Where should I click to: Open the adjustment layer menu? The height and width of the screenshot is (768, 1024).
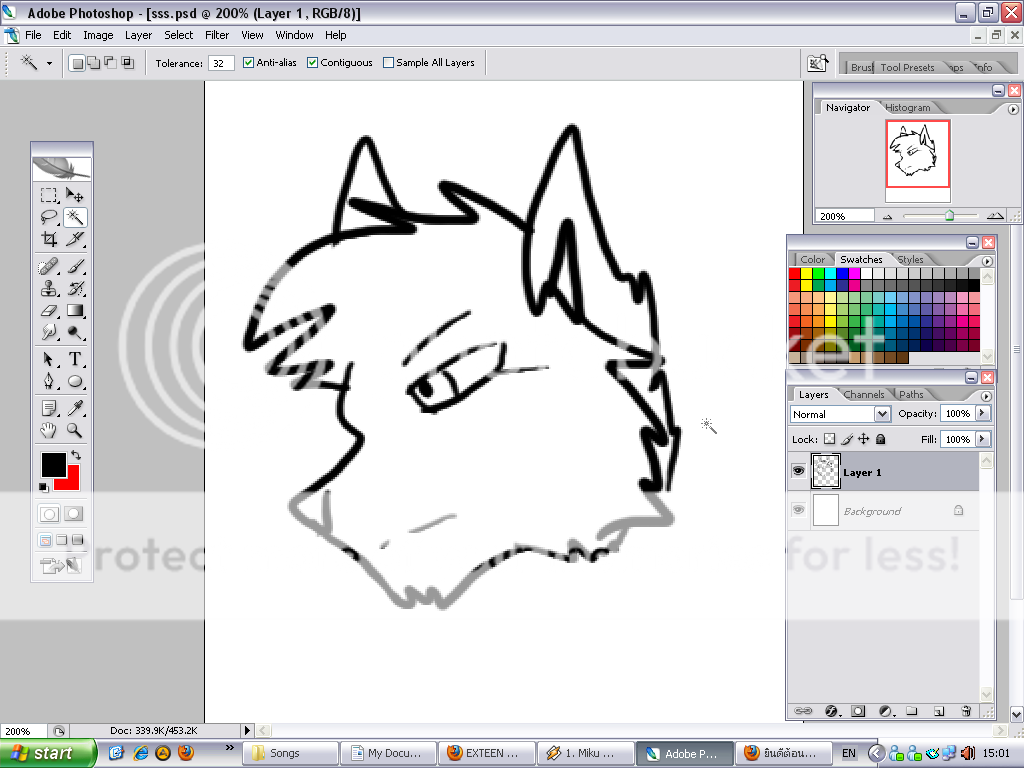click(x=886, y=711)
